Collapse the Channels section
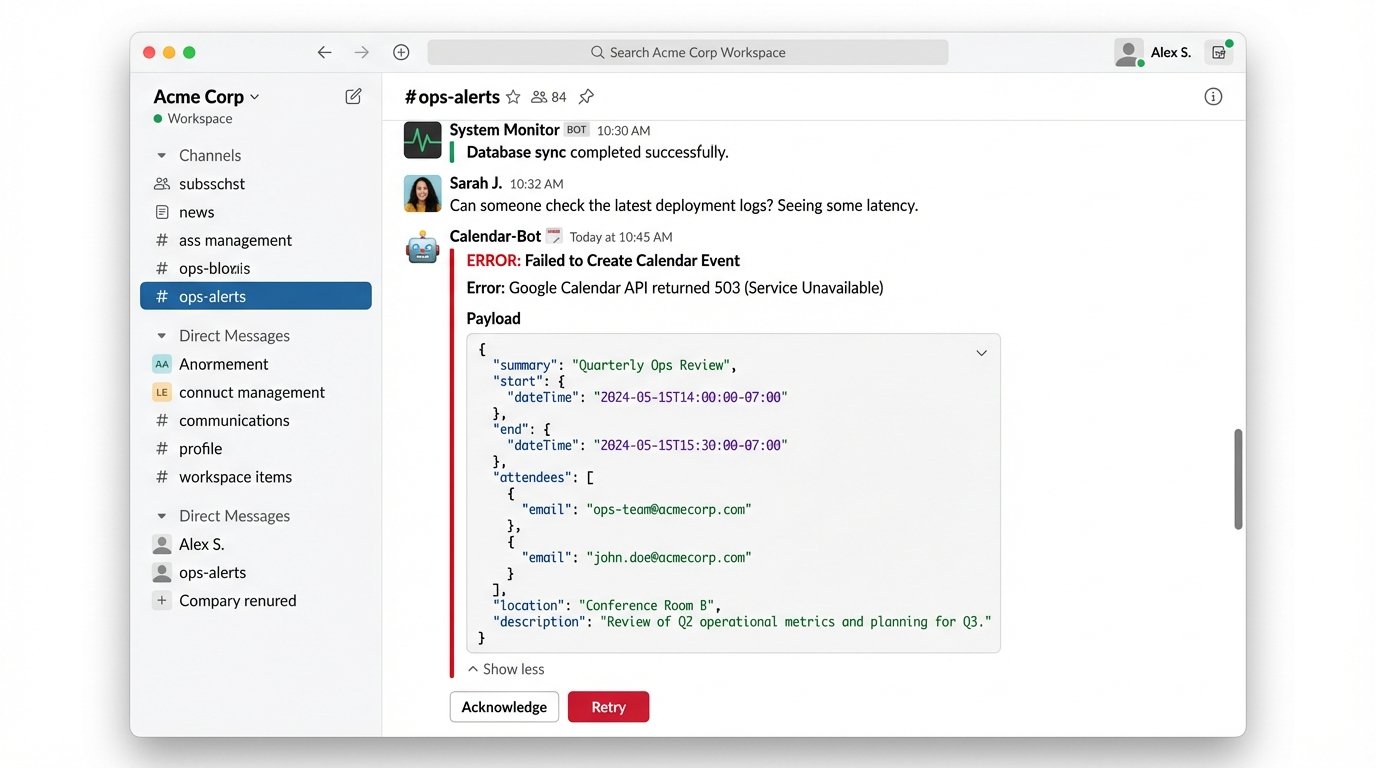This screenshot has width=1376, height=768. click(160, 155)
